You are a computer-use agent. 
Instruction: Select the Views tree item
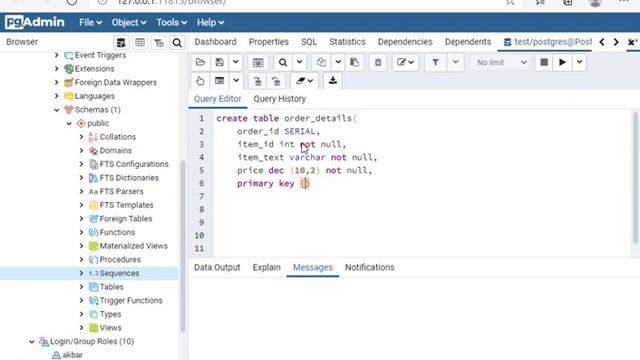pyautogui.click(x=110, y=328)
